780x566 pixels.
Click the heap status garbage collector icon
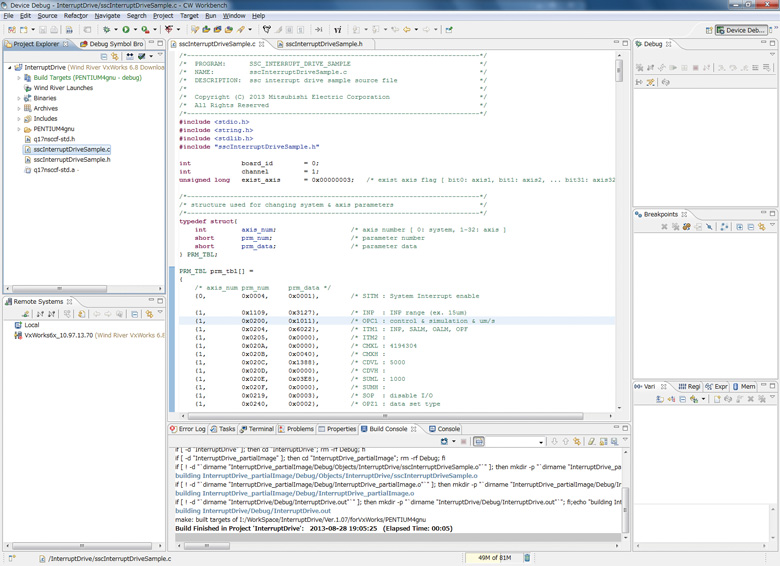point(527,558)
